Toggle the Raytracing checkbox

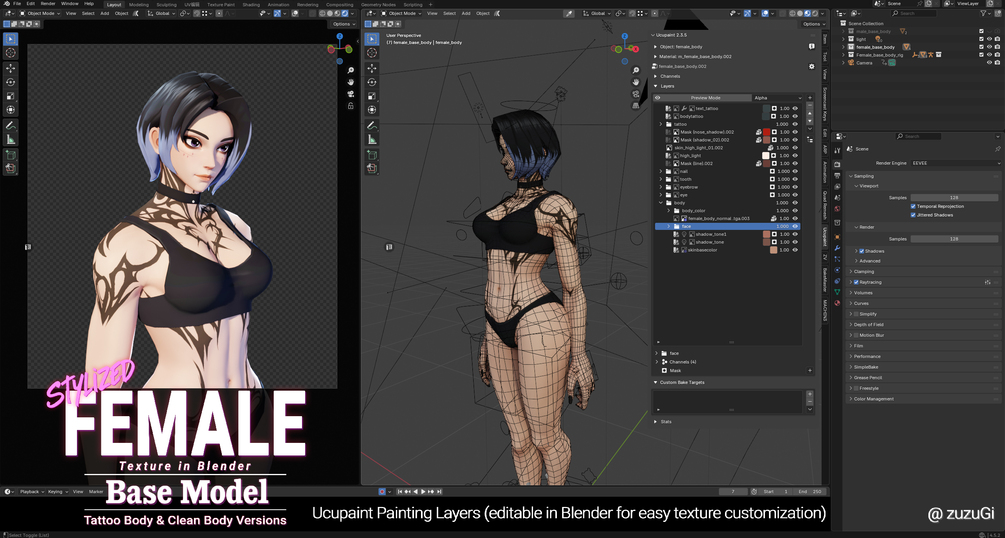856,282
